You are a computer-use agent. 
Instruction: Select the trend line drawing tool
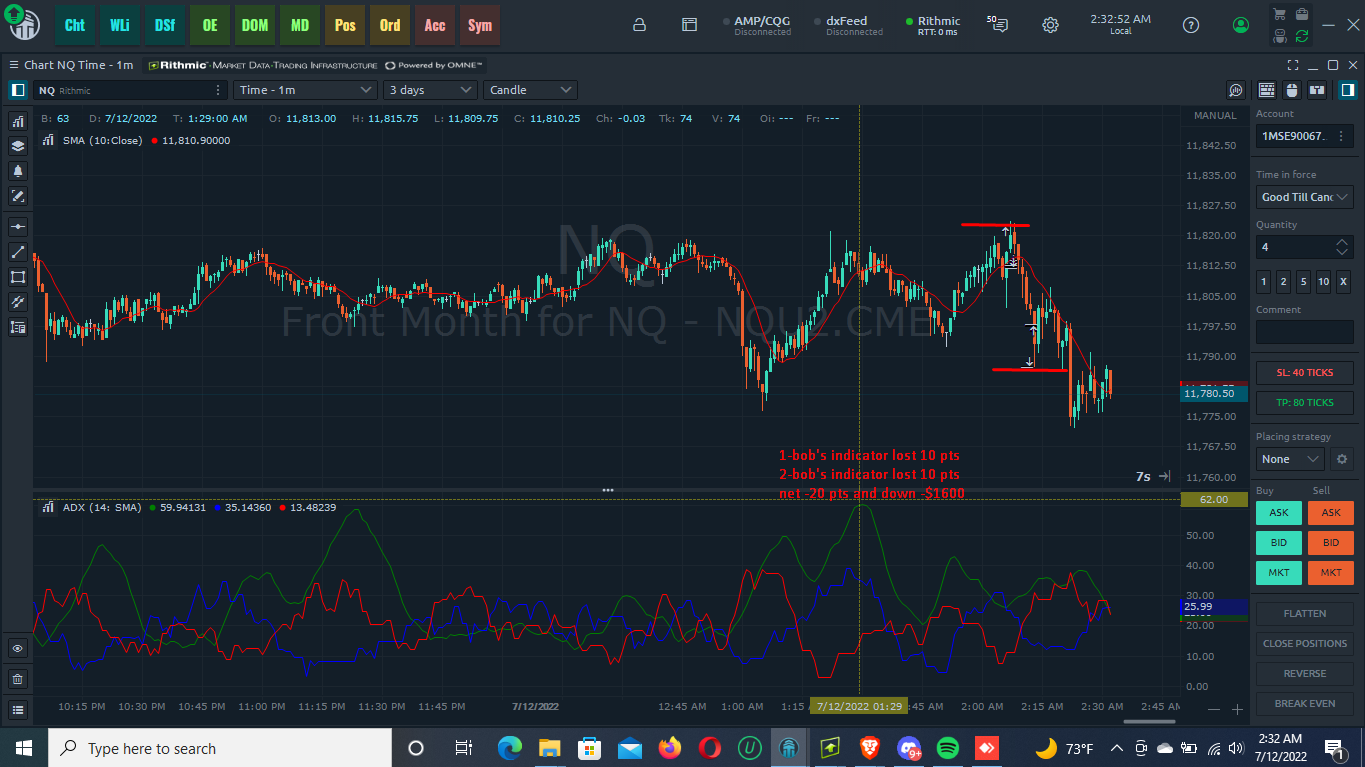tap(18, 252)
